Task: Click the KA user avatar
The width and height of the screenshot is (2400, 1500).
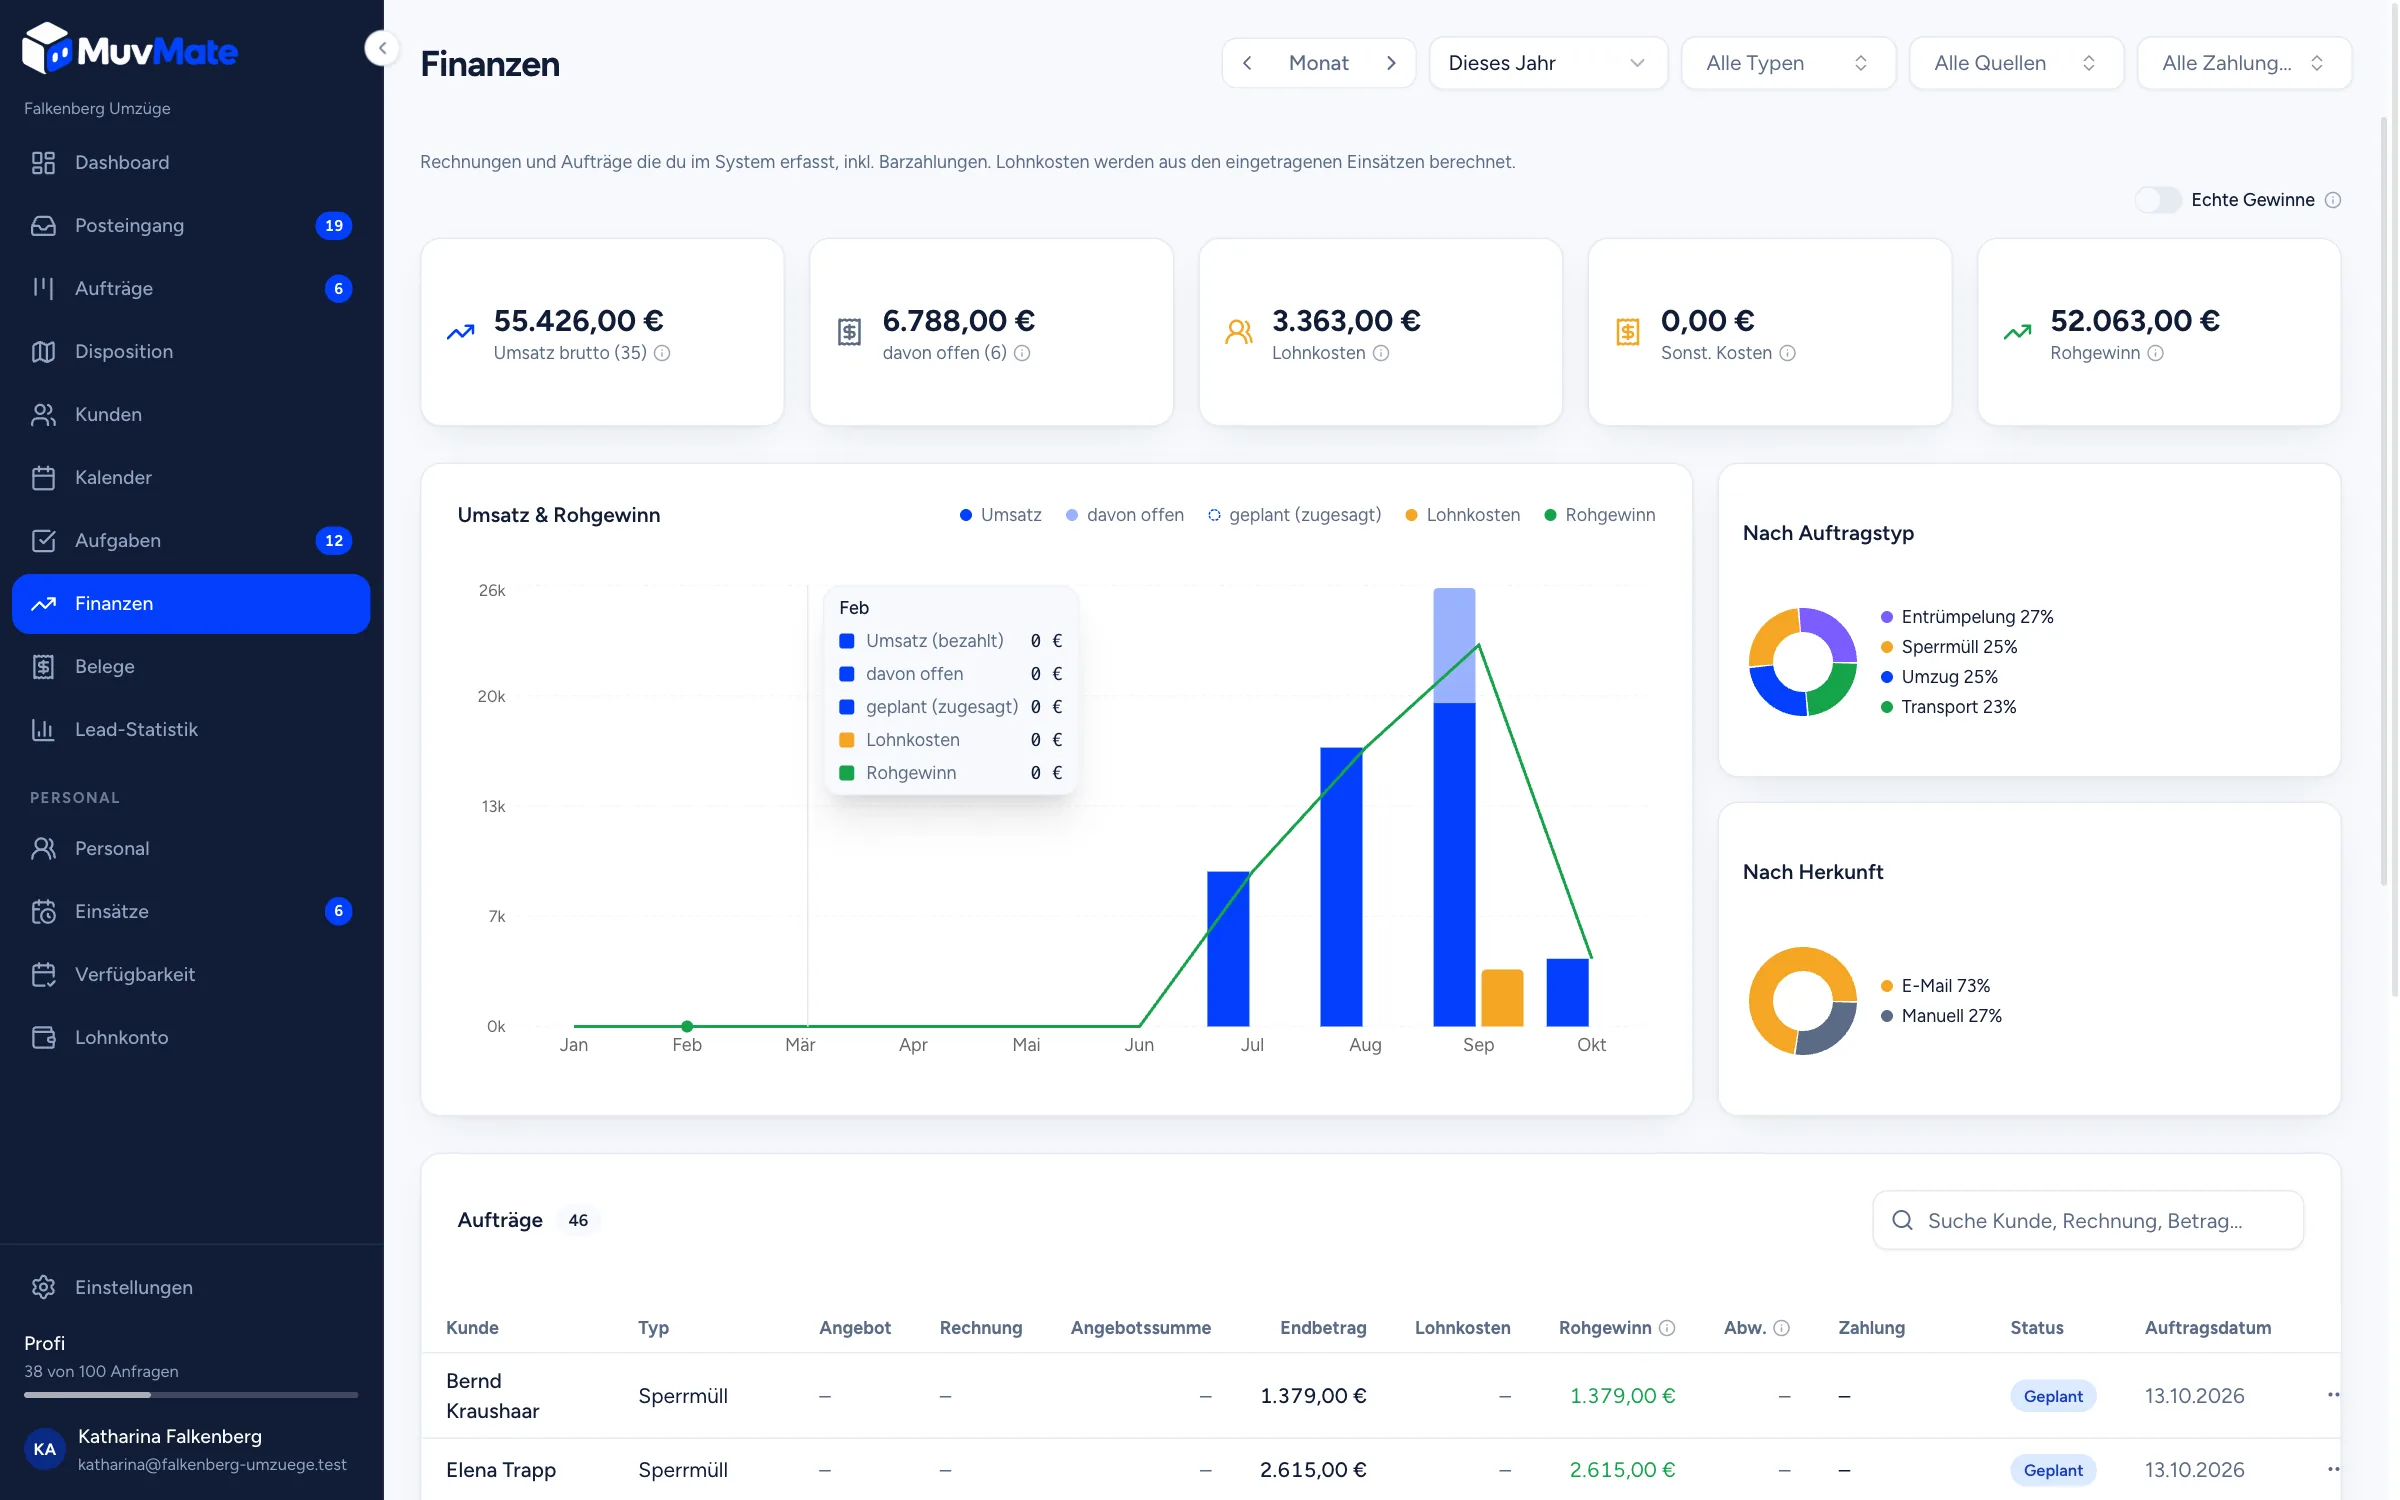Action: (45, 1449)
